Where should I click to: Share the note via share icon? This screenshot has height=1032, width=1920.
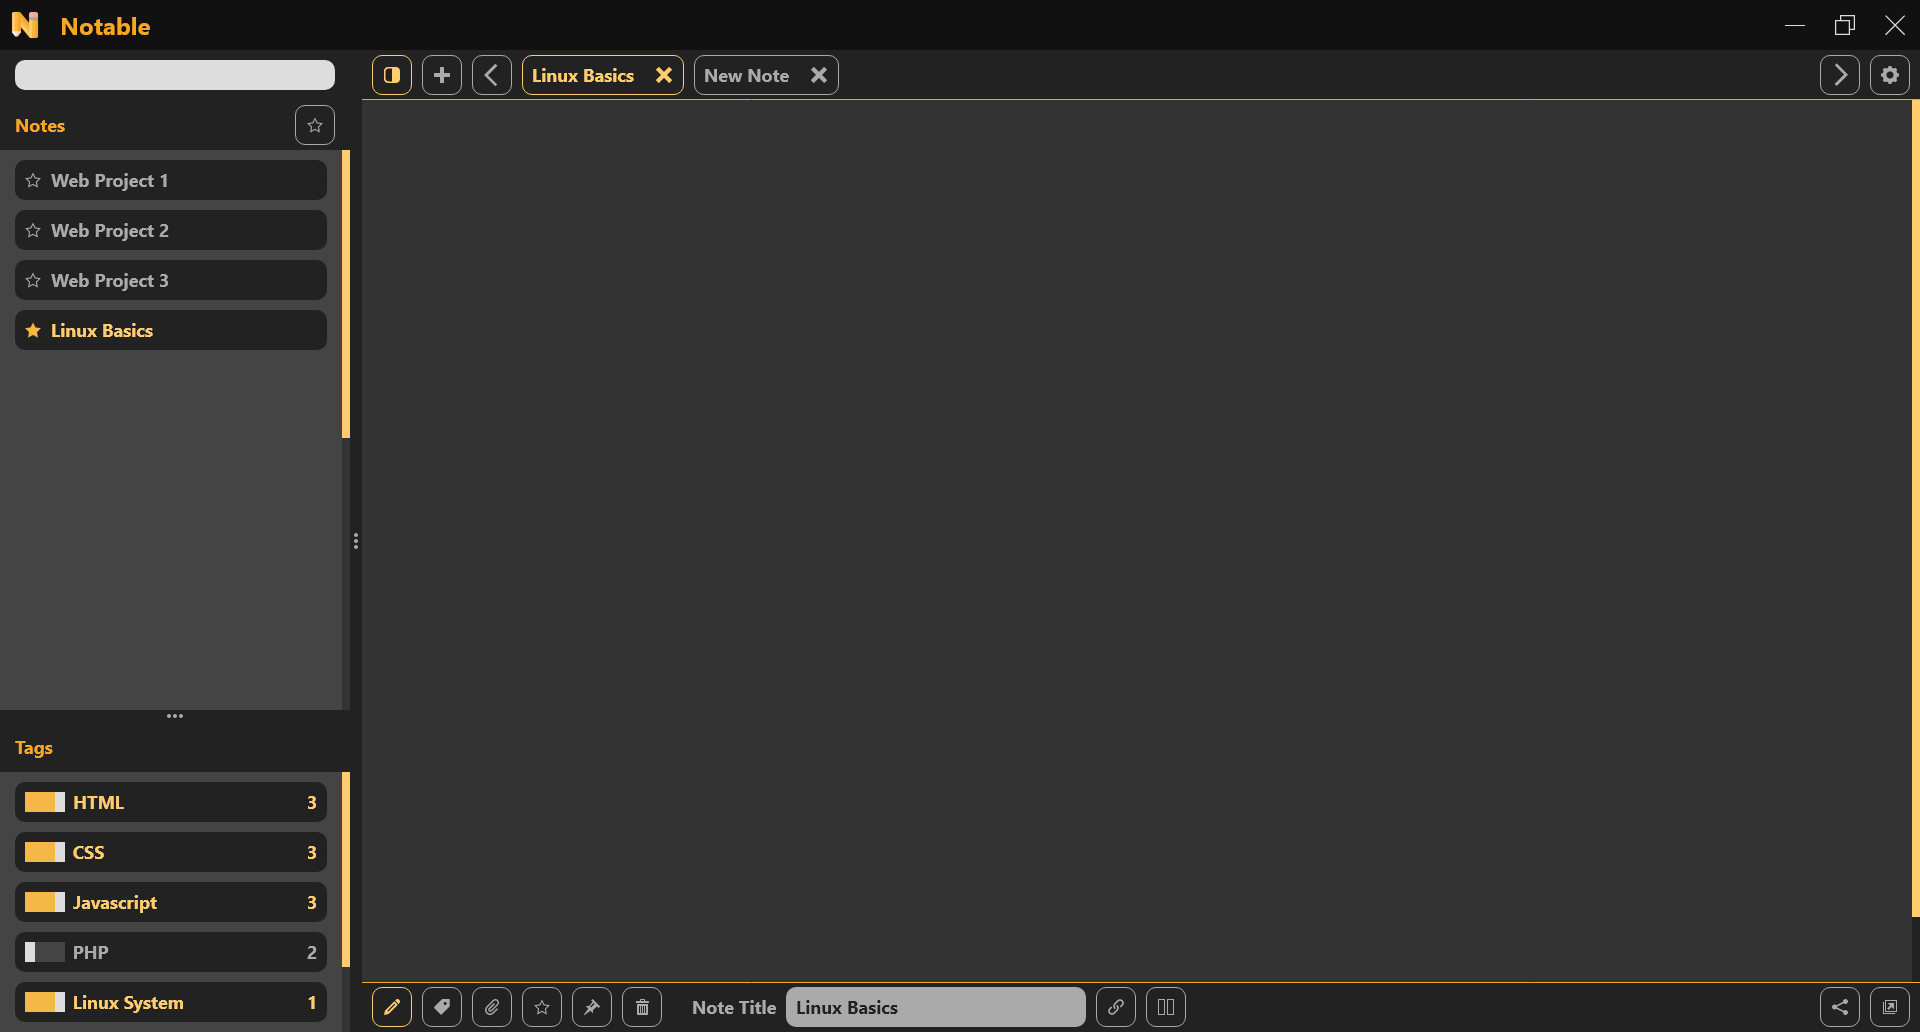[1842, 1007]
